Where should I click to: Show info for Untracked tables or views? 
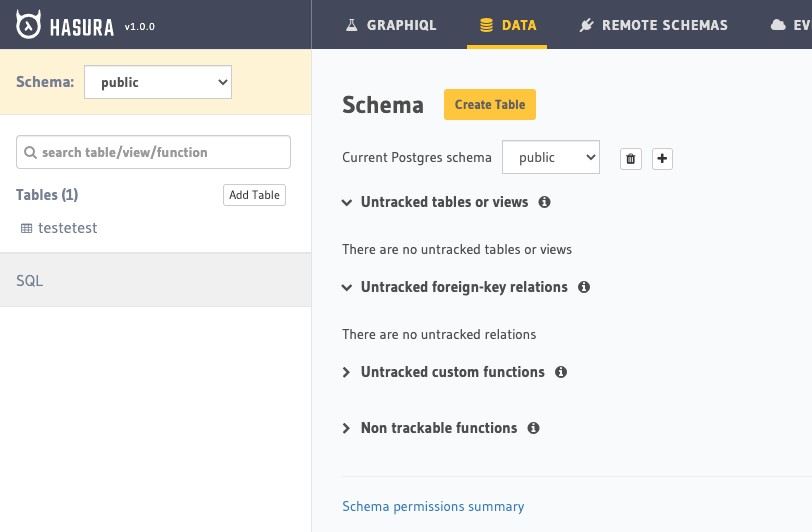[544, 202]
